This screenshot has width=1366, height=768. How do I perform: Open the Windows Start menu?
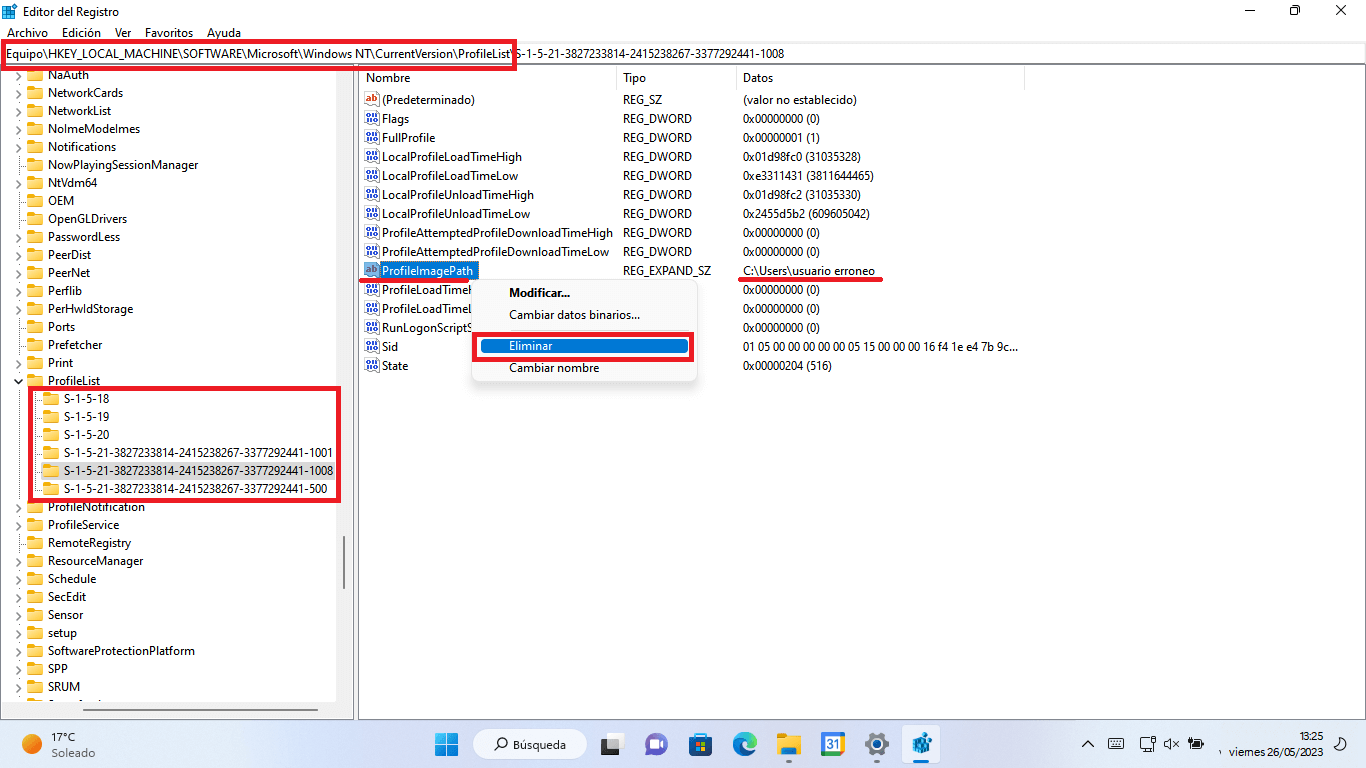446,744
